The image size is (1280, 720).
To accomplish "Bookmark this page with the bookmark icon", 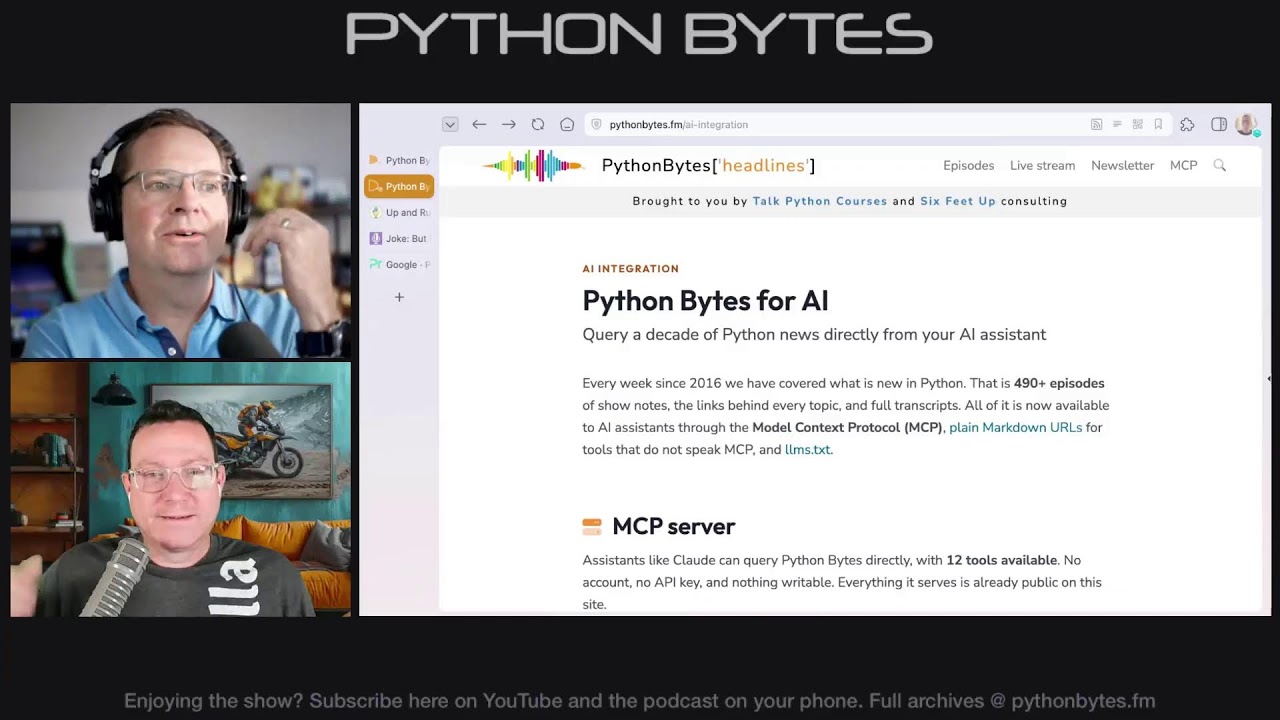I will (x=1158, y=124).
